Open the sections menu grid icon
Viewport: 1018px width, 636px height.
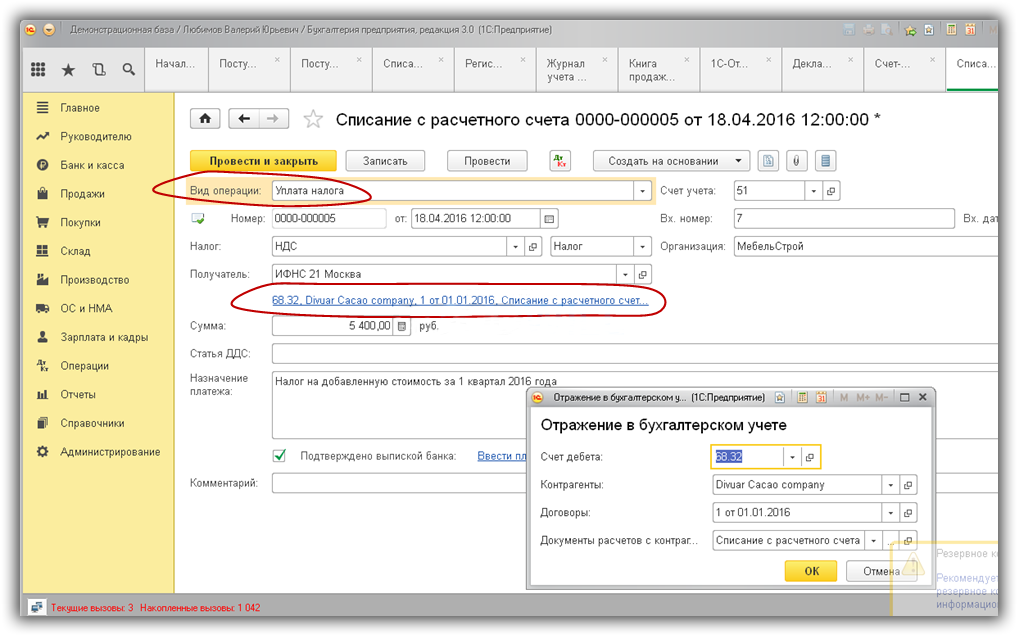(38, 69)
